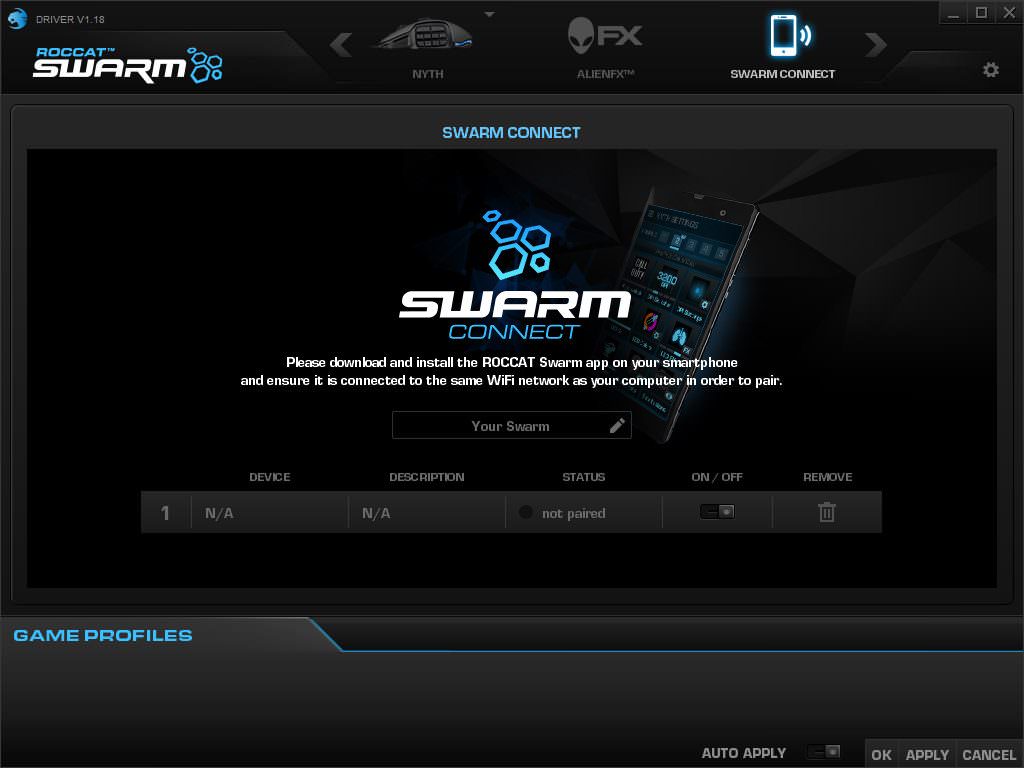Click the ROCCAT icon in title bar

click(17, 18)
